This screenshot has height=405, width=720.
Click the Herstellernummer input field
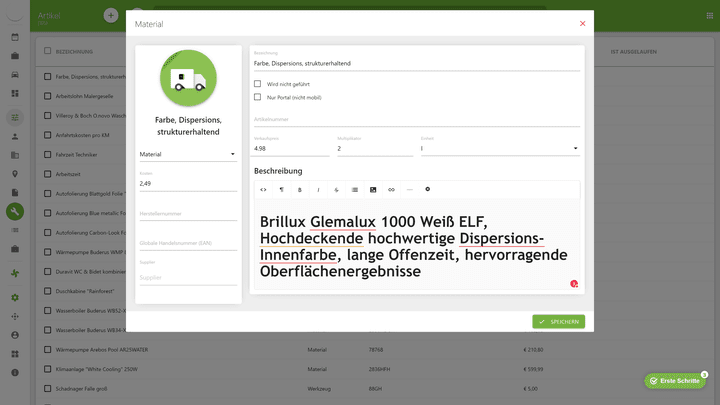click(188, 214)
